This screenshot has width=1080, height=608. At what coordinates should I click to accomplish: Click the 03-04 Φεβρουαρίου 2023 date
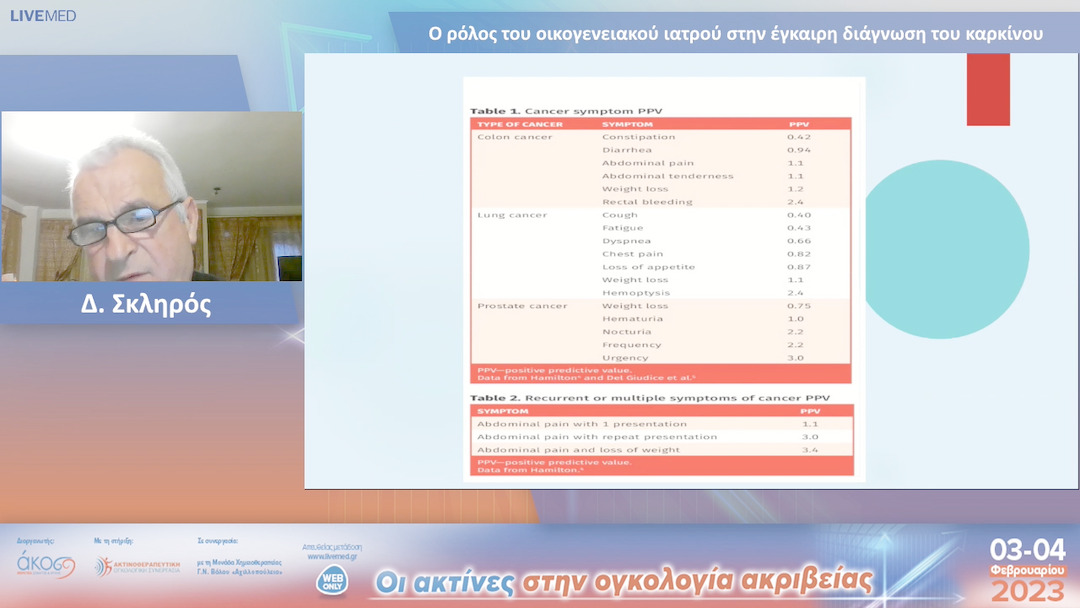tap(1027, 570)
